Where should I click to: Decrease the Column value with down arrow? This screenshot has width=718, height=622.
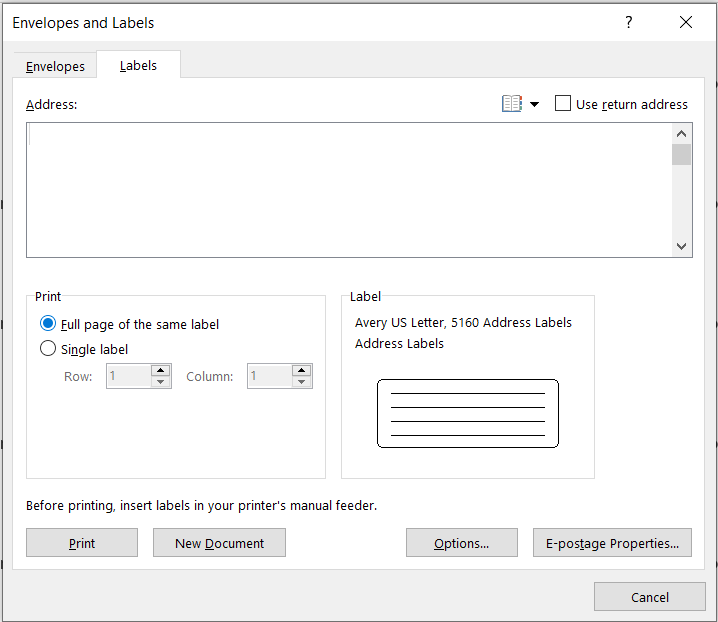302,382
